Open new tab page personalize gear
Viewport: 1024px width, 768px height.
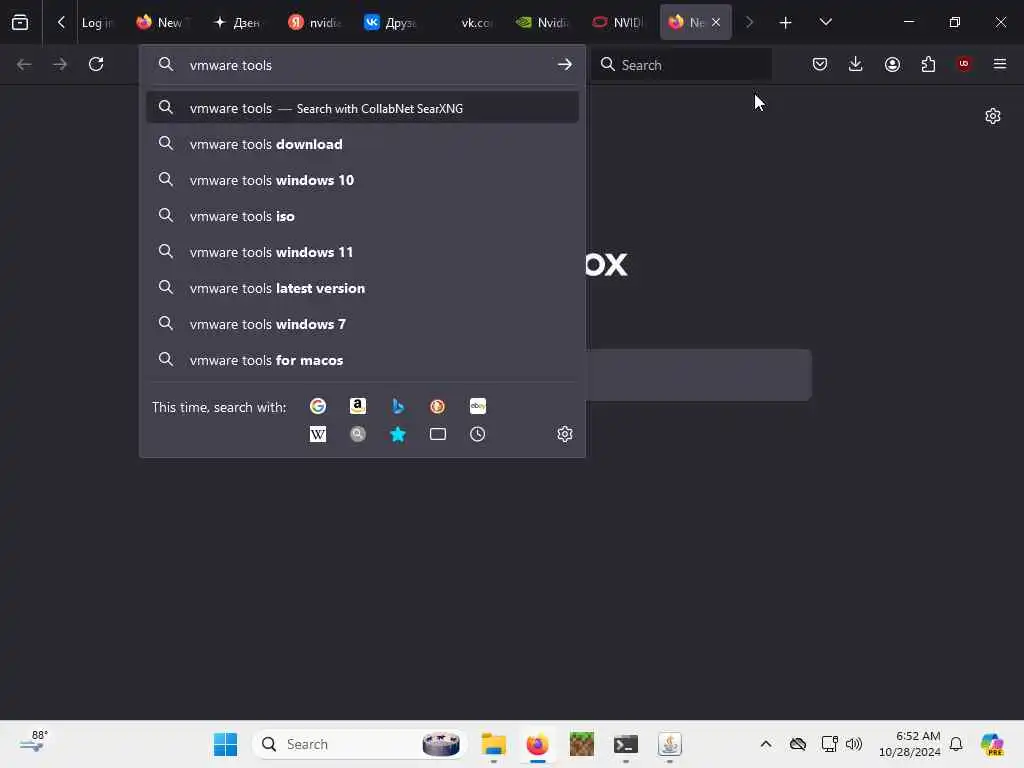pos(993,116)
